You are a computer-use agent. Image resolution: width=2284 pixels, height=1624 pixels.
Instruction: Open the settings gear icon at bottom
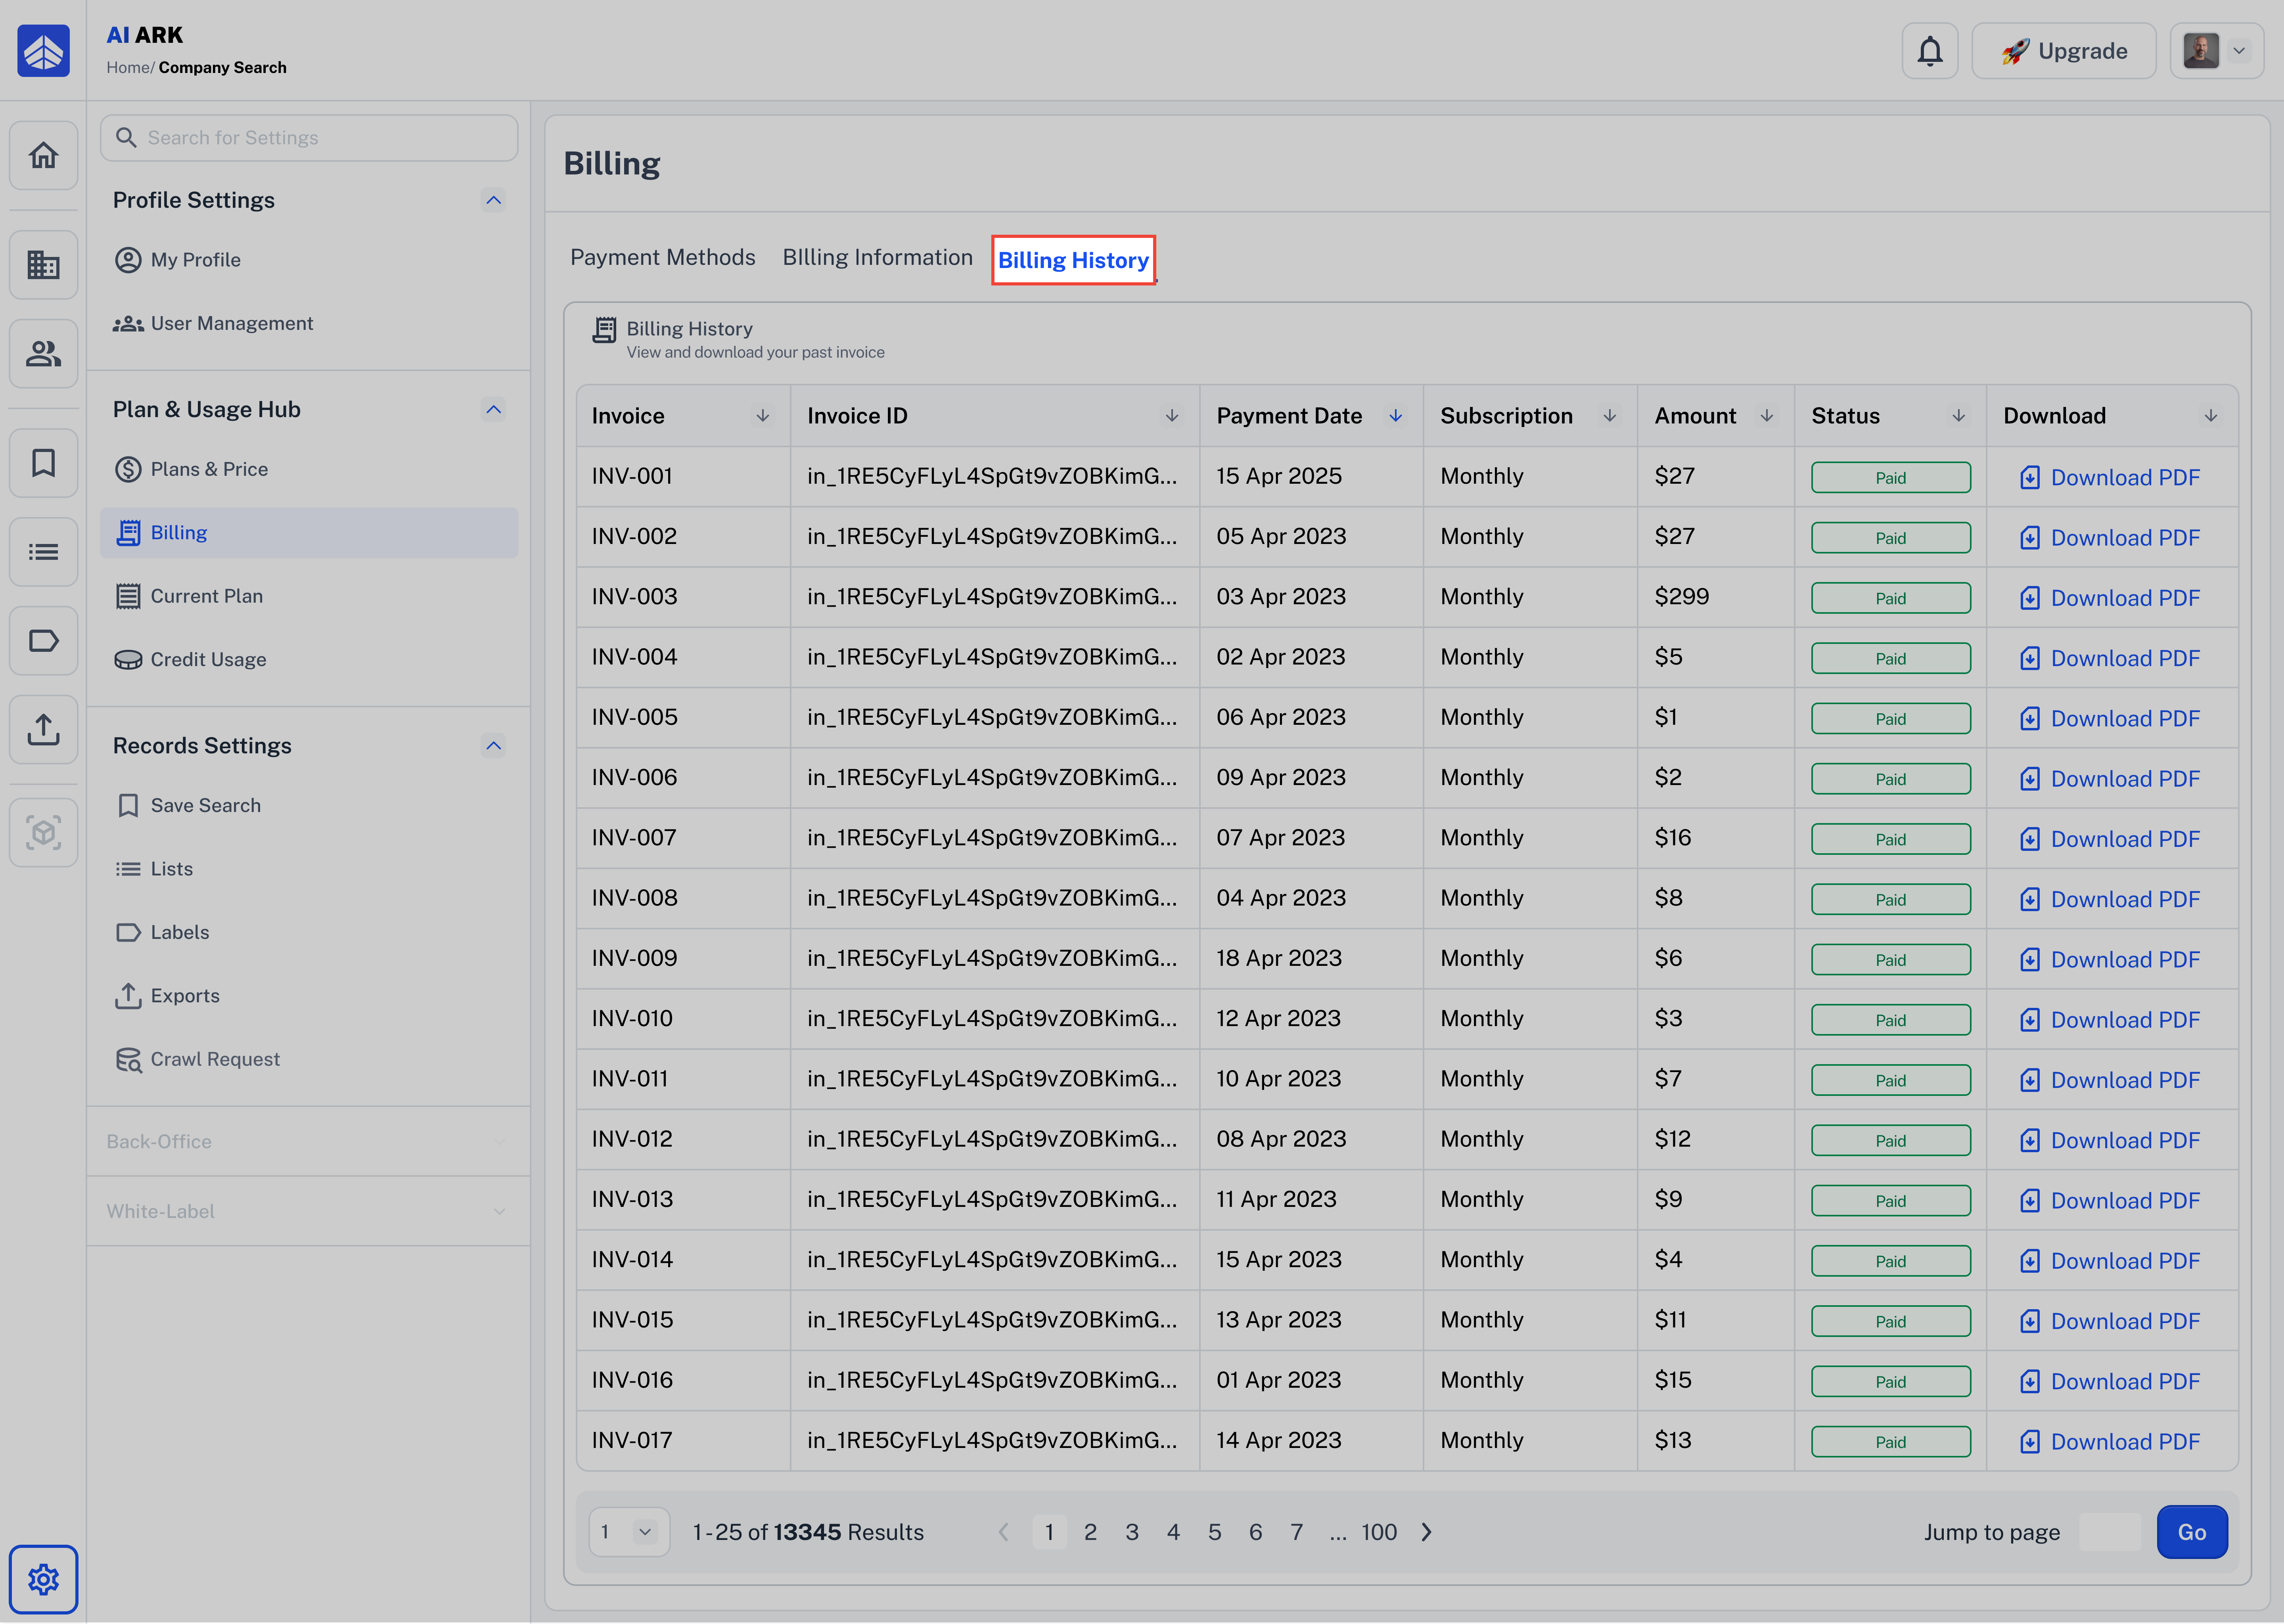tap(43, 1579)
